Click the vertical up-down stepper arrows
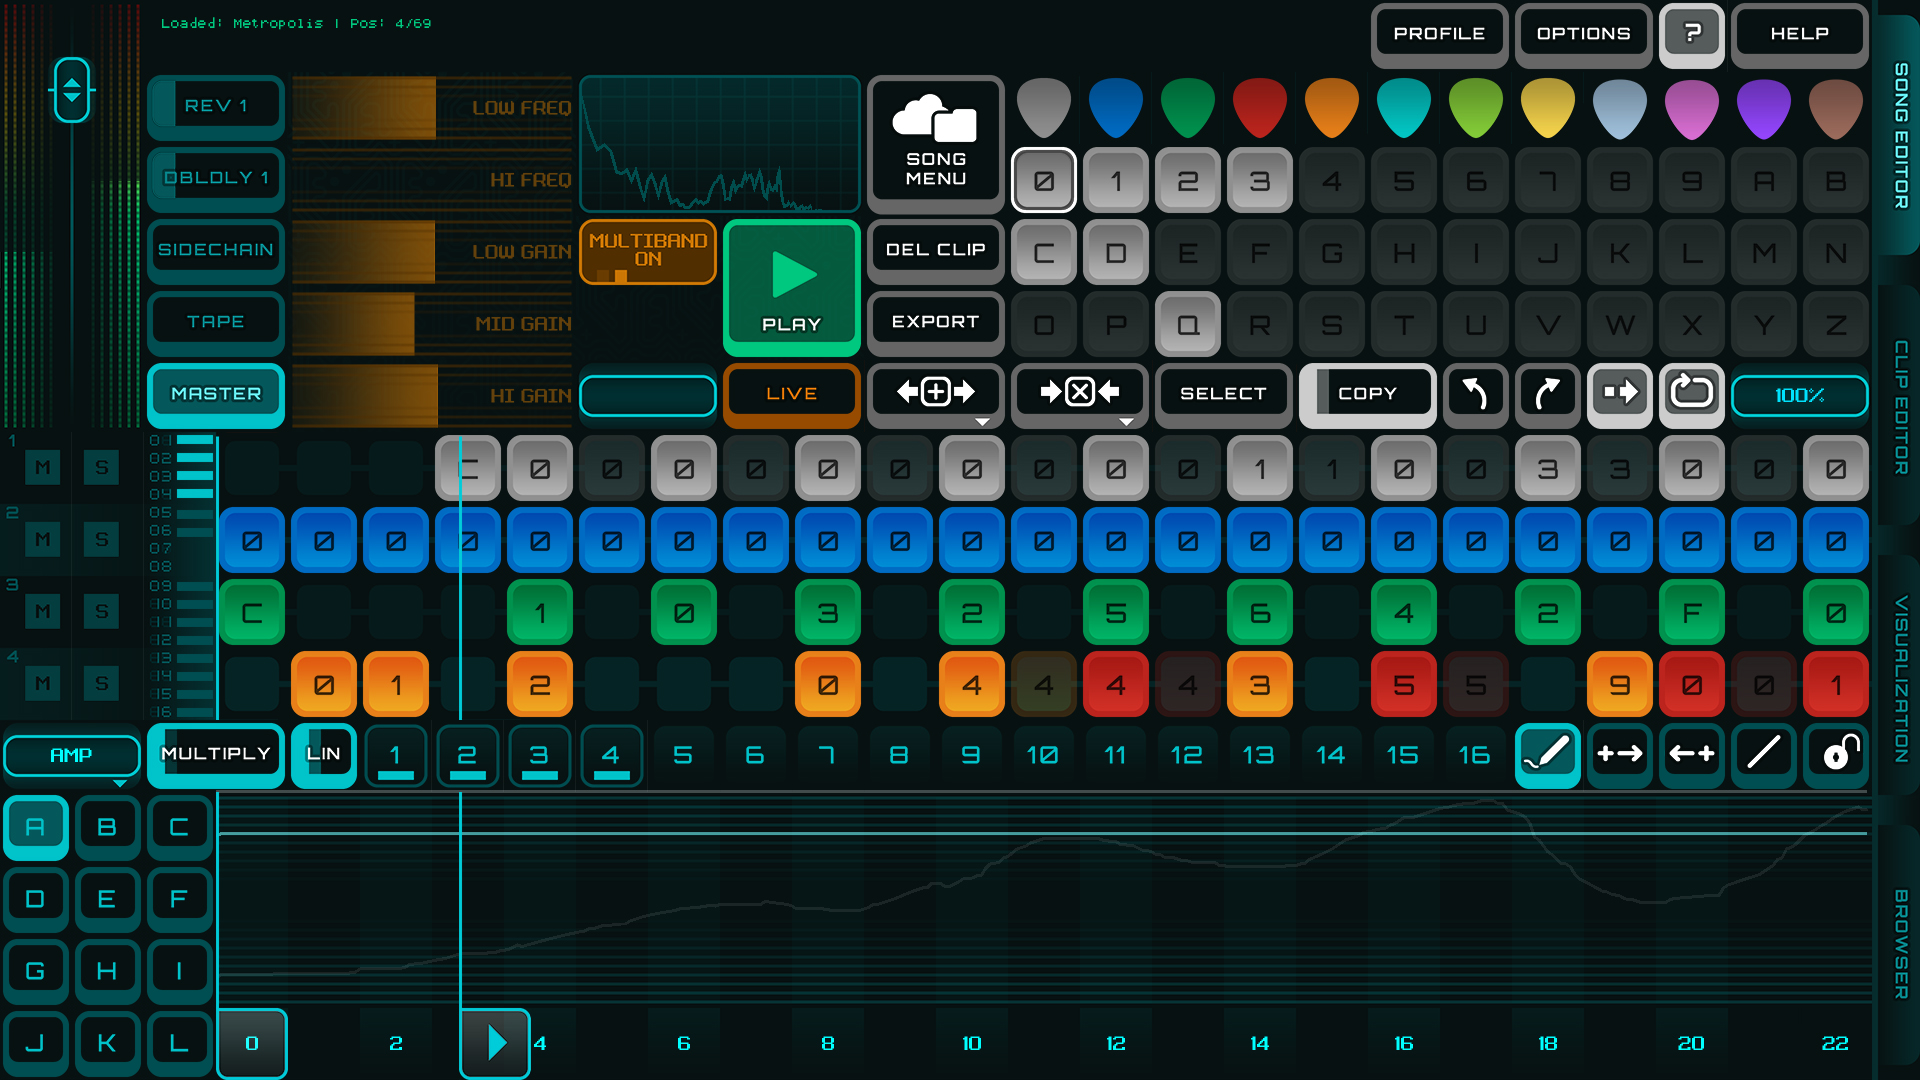Image resolution: width=1920 pixels, height=1080 pixels. [72, 91]
